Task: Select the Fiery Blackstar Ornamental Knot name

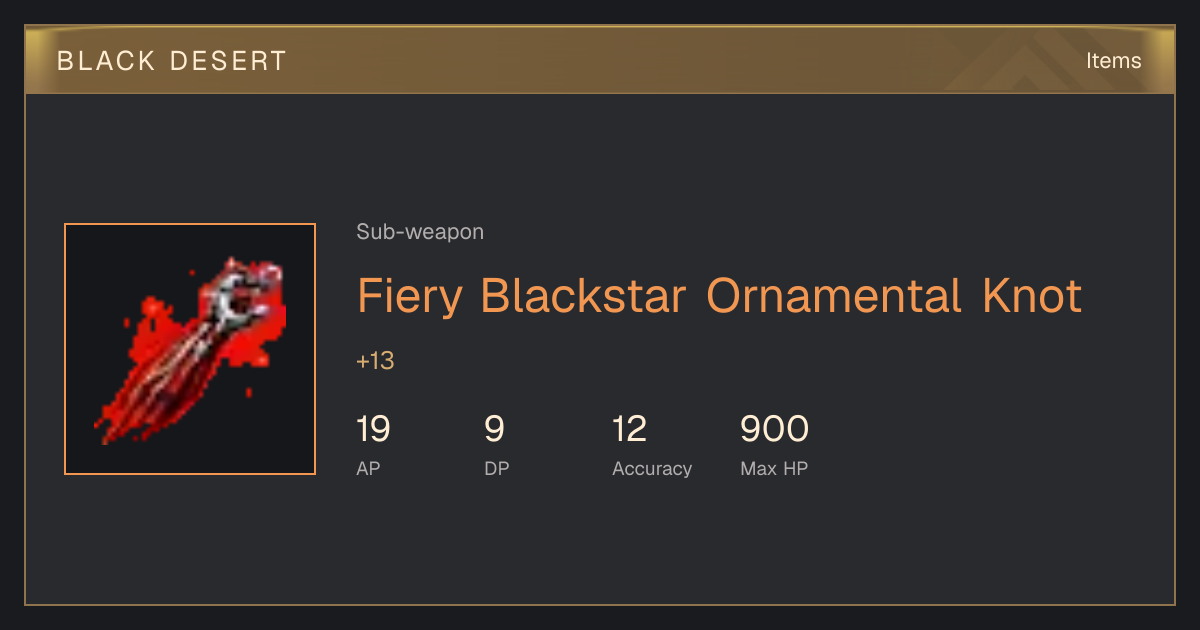Action: point(720,297)
